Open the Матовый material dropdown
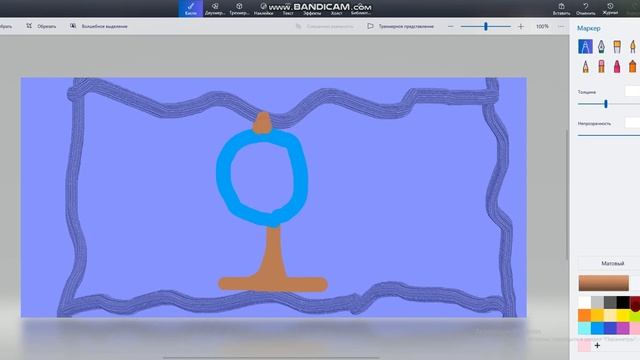 click(x=609, y=263)
